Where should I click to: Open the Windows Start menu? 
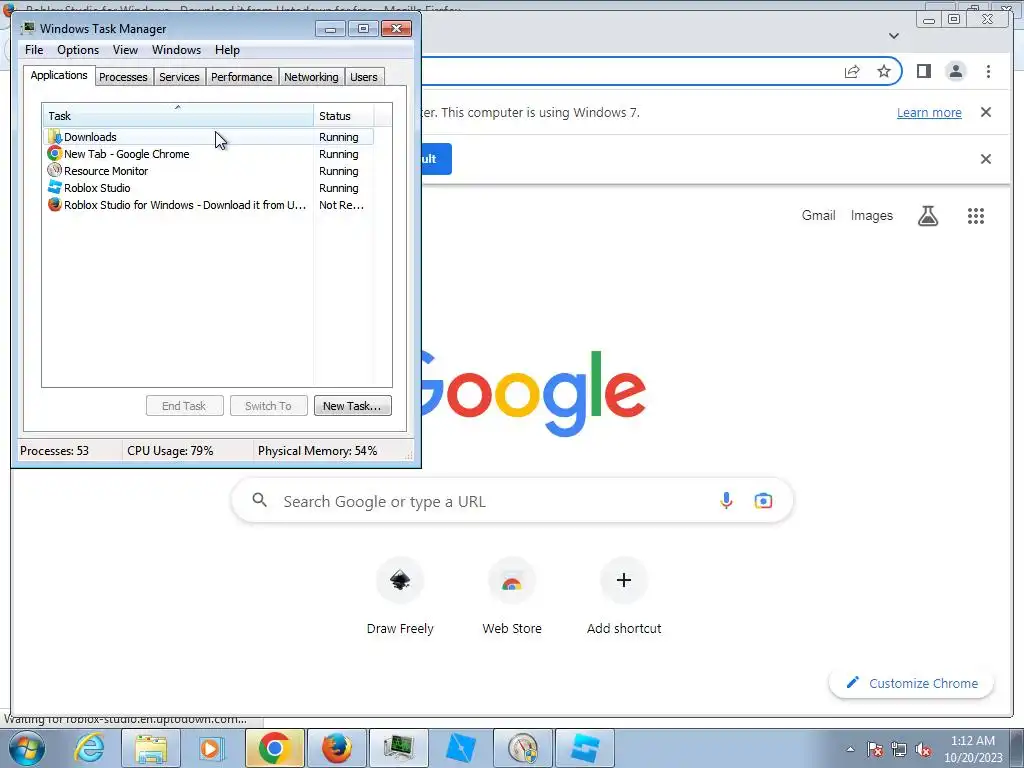coord(26,748)
